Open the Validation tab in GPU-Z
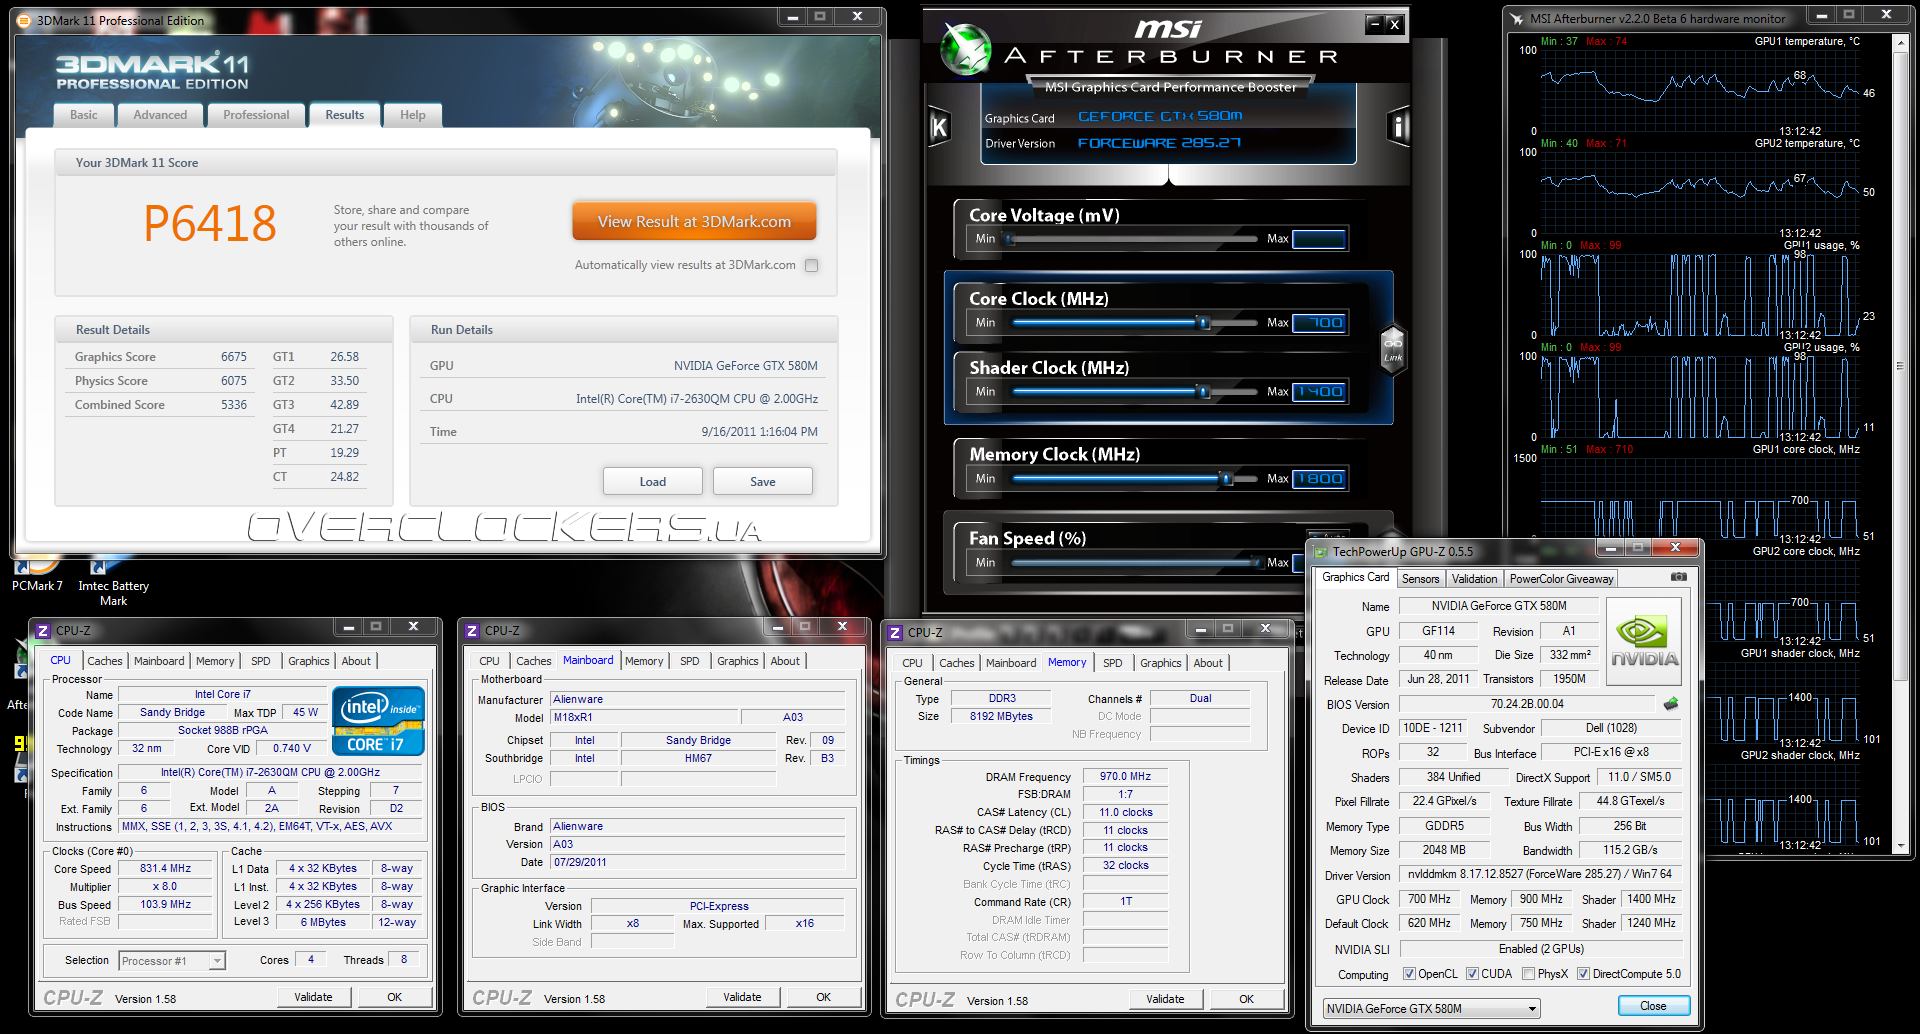Image resolution: width=1920 pixels, height=1034 pixels. [1474, 579]
